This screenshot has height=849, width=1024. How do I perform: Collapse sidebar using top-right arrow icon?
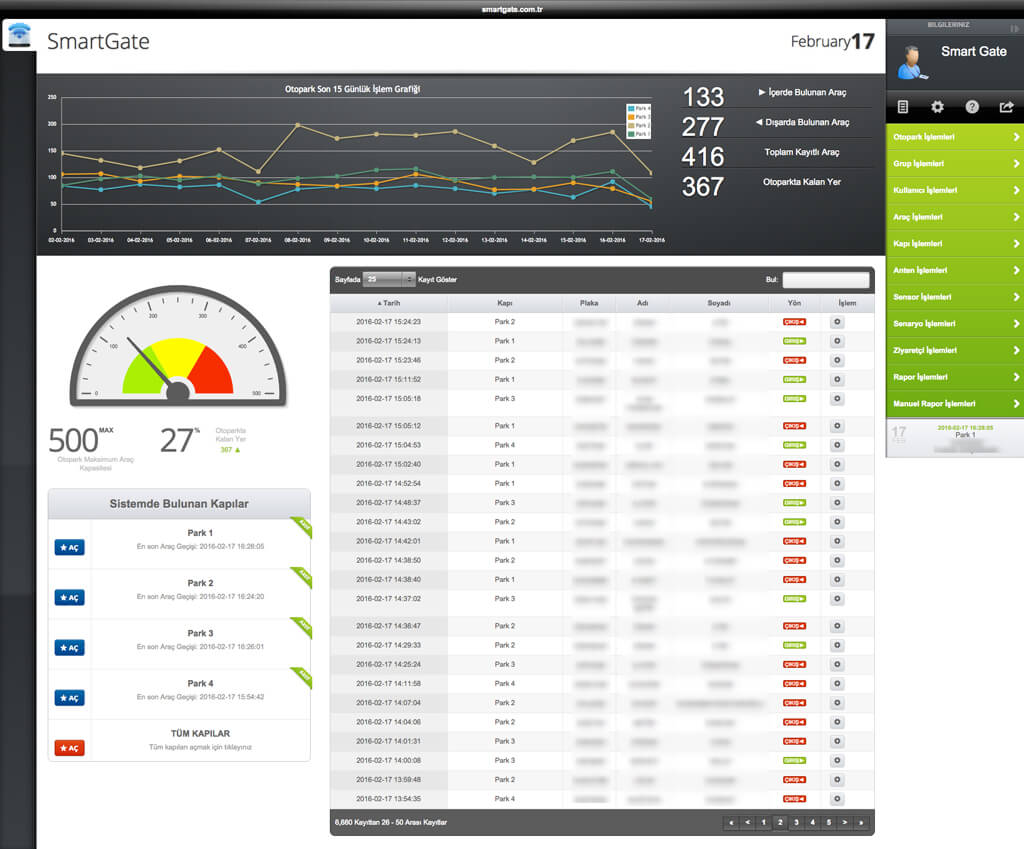[1015, 28]
